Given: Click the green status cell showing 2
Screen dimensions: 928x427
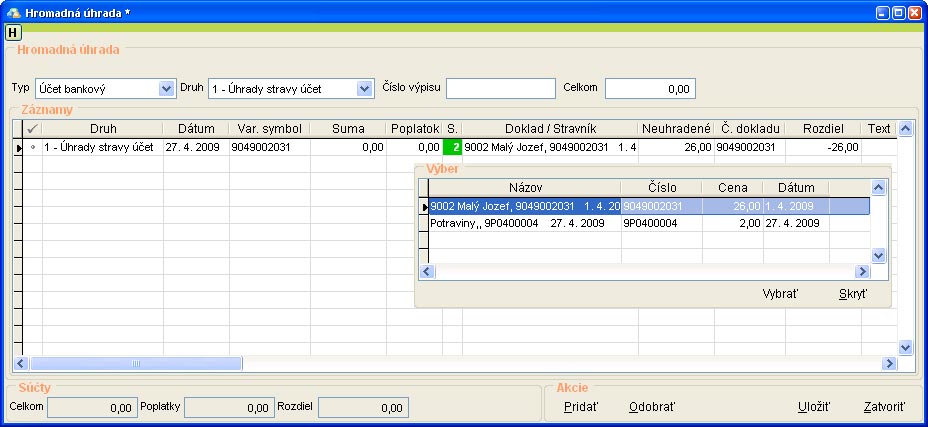Looking at the screenshot, I should pyautogui.click(x=452, y=147).
